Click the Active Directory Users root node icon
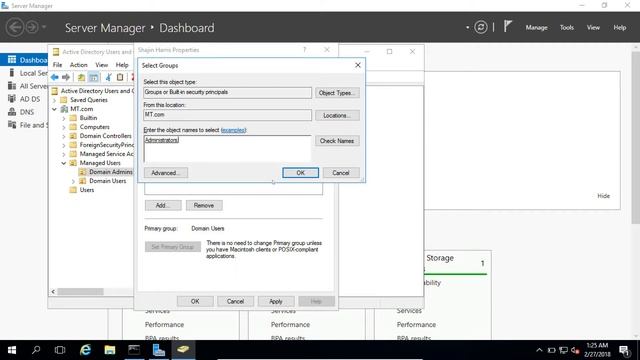 pyautogui.click(x=55, y=91)
